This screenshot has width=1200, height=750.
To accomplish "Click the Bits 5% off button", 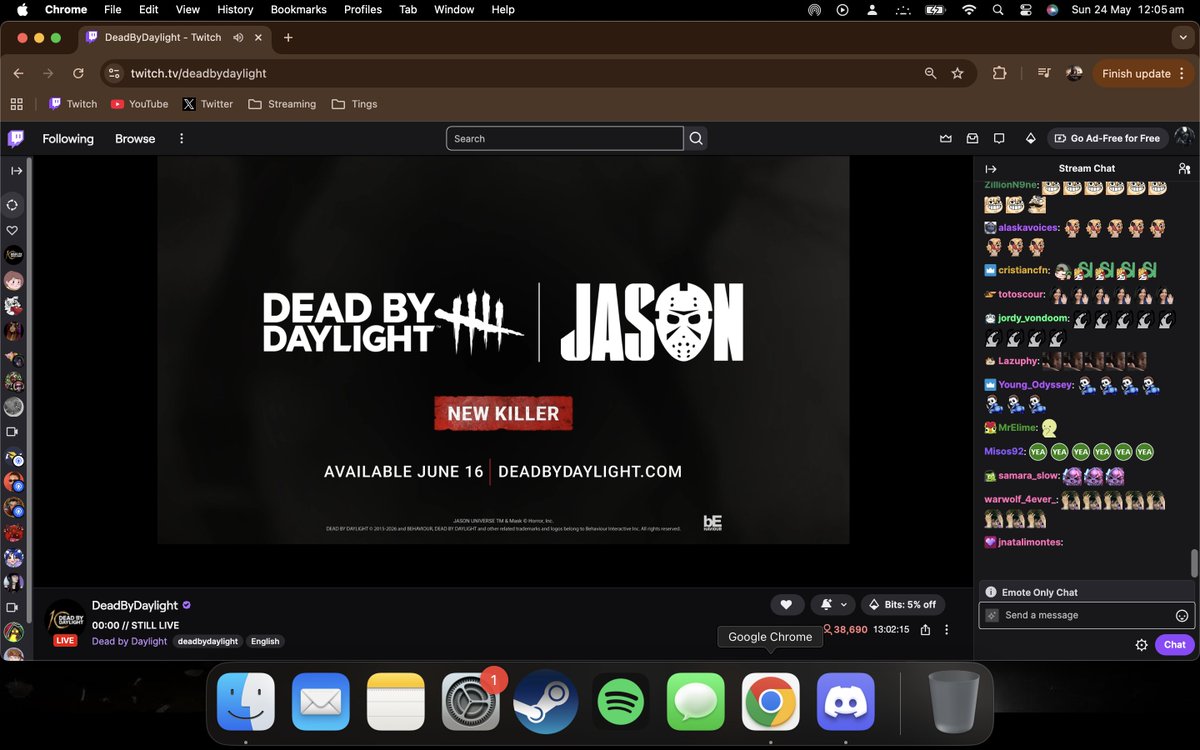I will pyautogui.click(x=903, y=604).
